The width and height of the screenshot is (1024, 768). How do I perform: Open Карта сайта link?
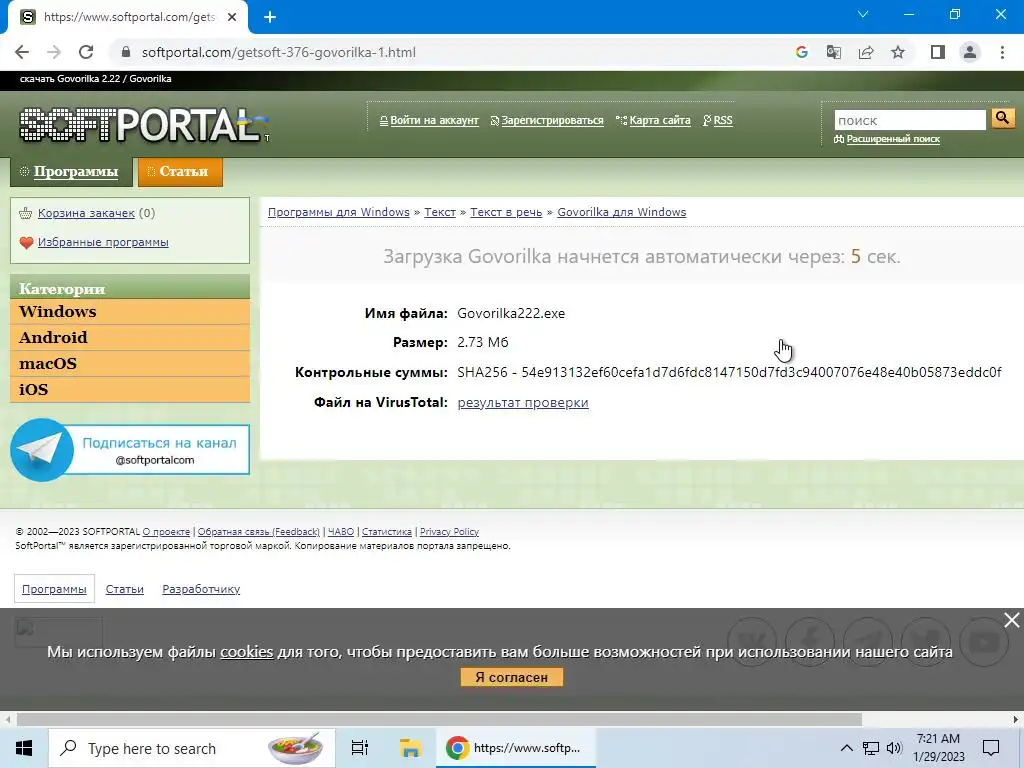660,120
